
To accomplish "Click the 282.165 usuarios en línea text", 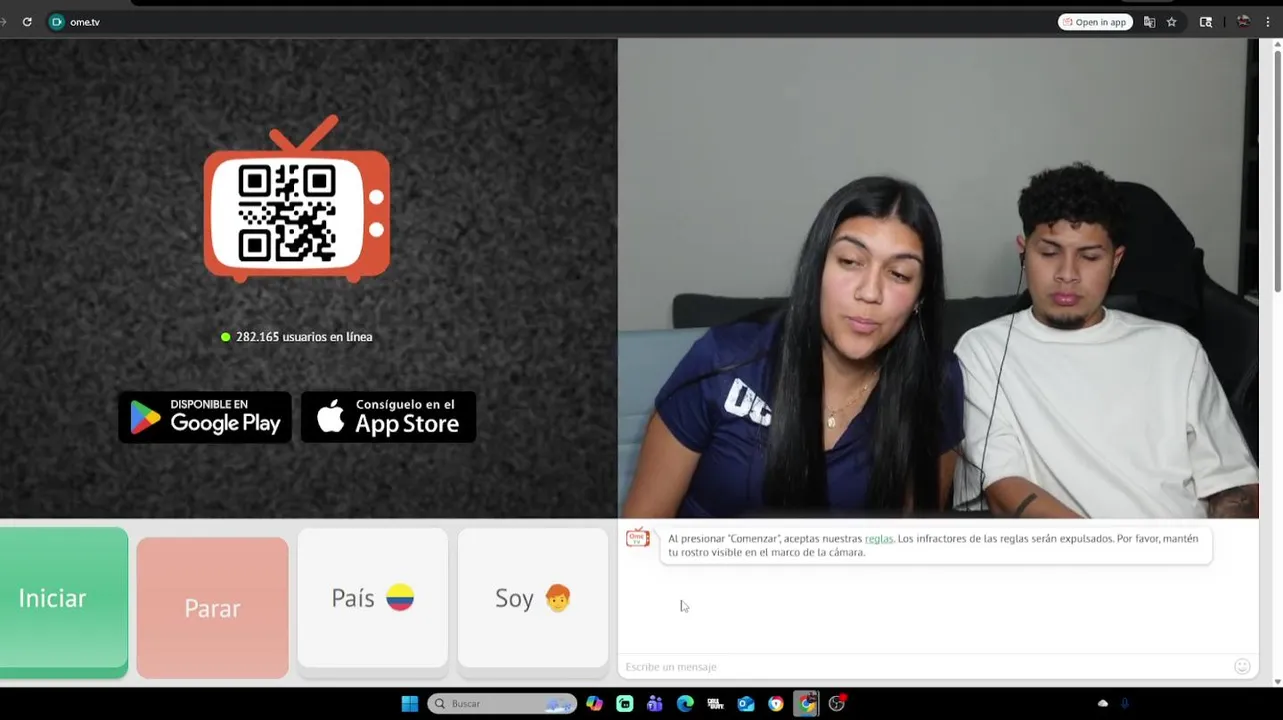I will [x=304, y=337].
